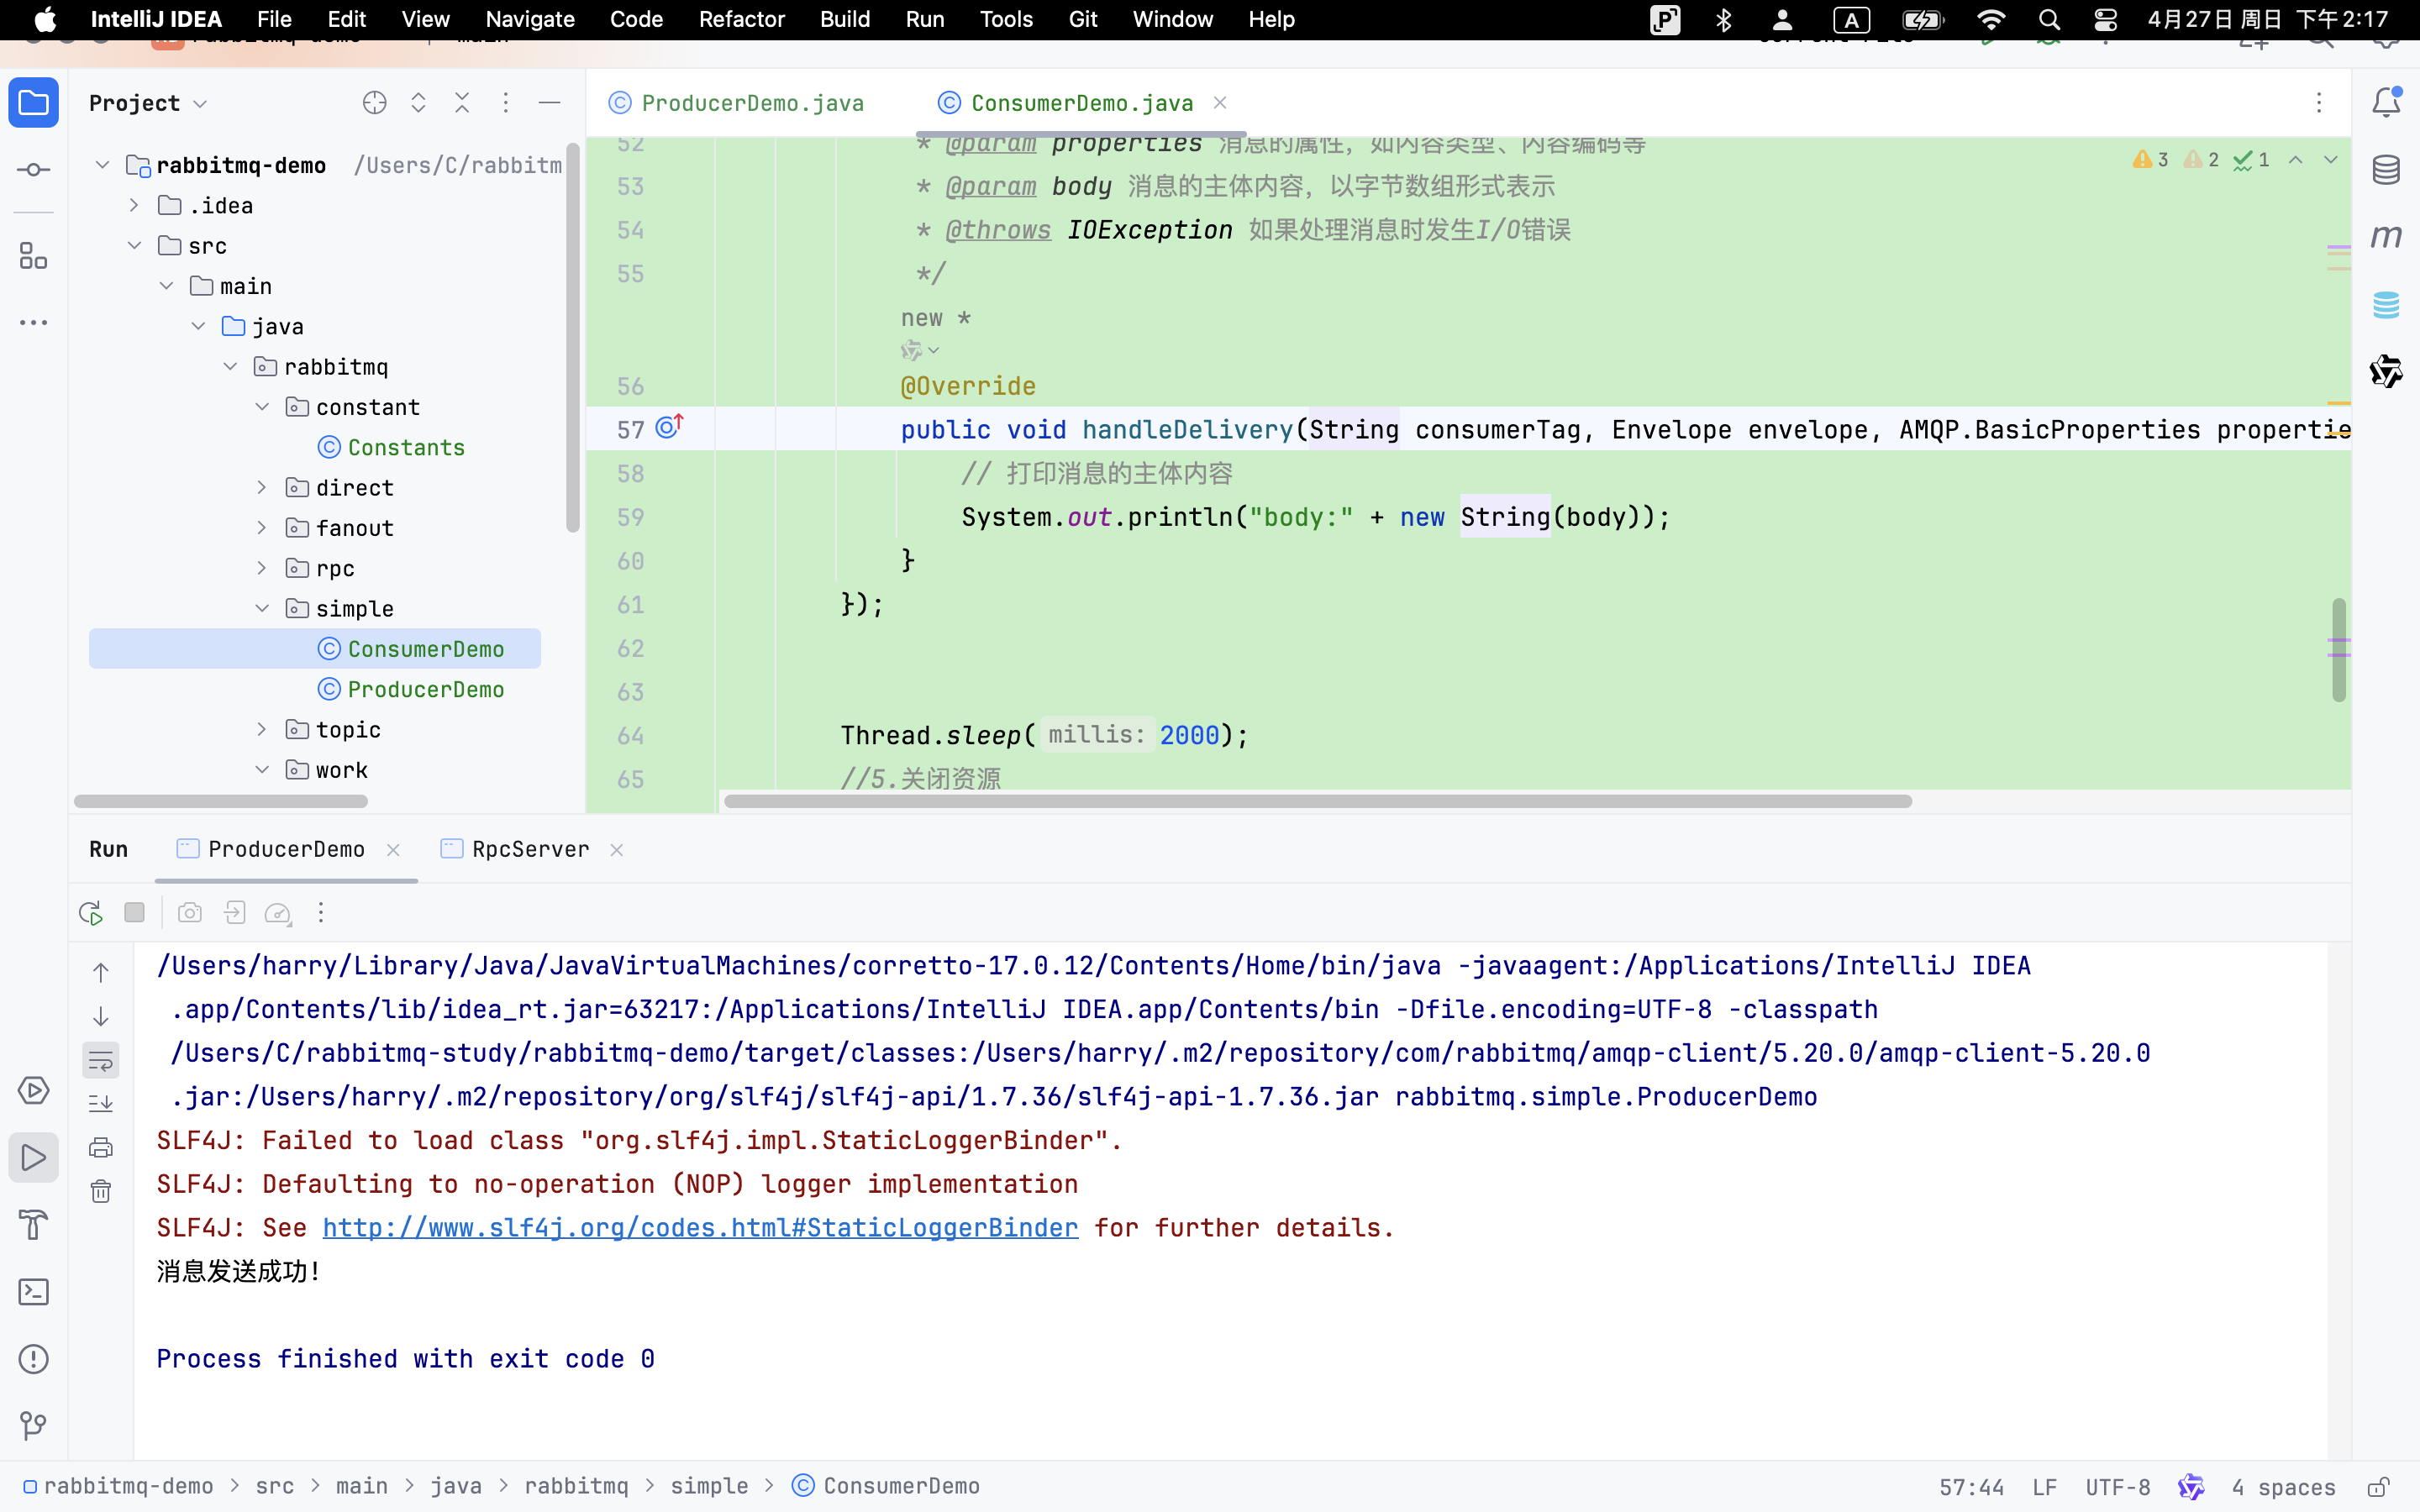
Task: Toggle soft-wrap in console output
Action: tap(101, 1061)
